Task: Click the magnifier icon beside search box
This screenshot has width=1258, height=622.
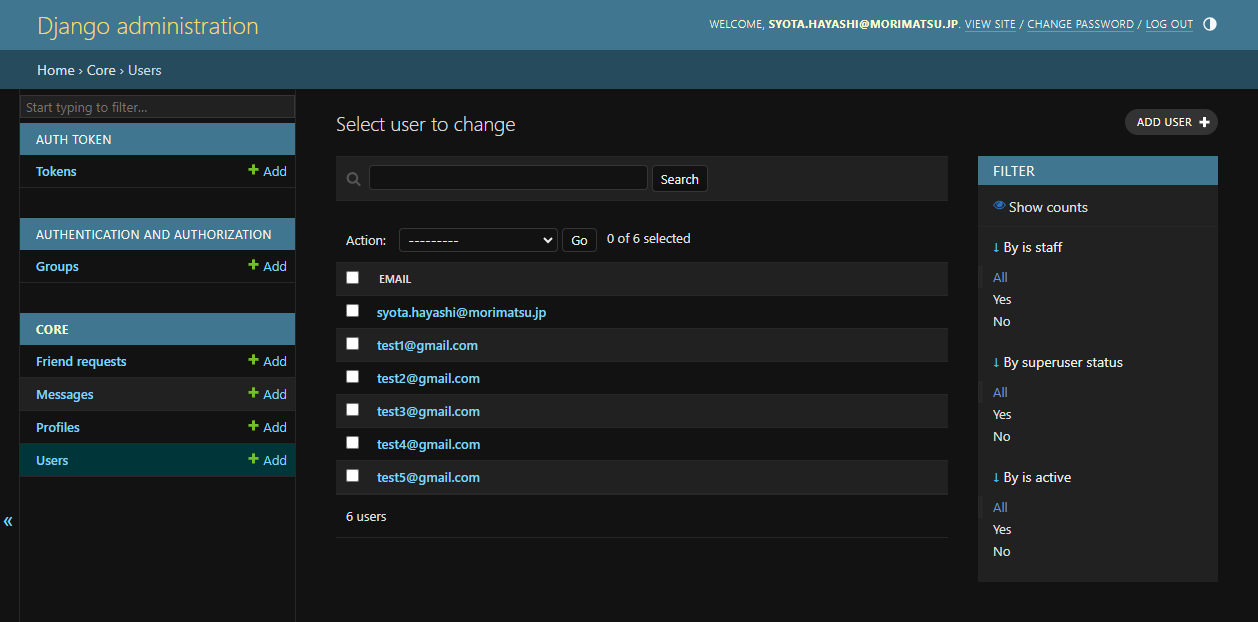Action: click(x=353, y=179)
